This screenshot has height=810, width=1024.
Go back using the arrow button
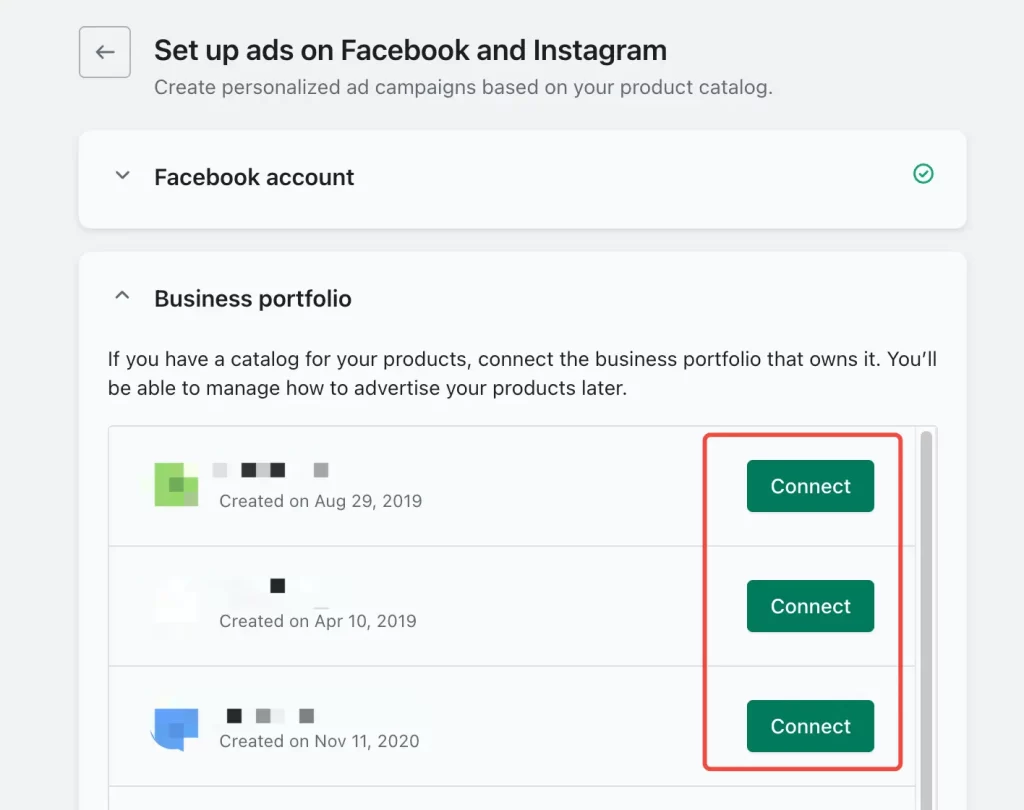click(x=104, y=52)
